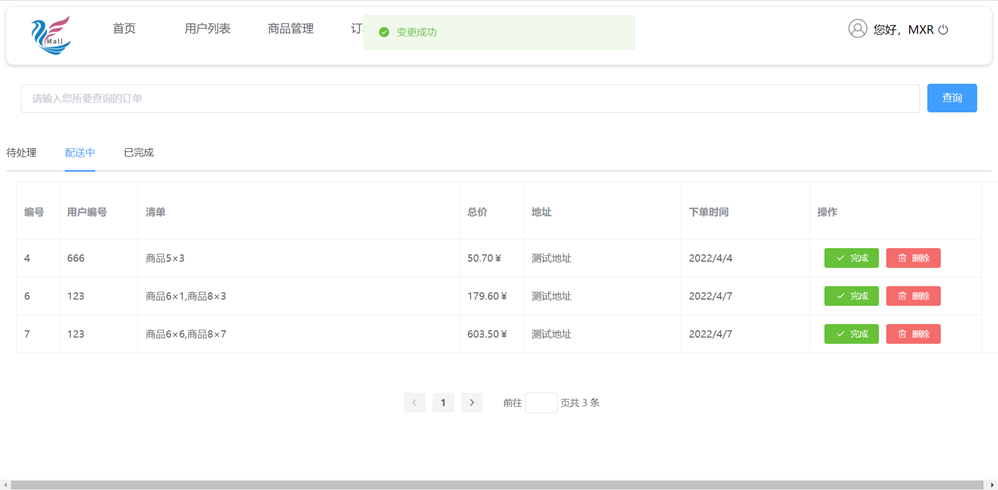Click the page jump input box

(x=541, y=403)
